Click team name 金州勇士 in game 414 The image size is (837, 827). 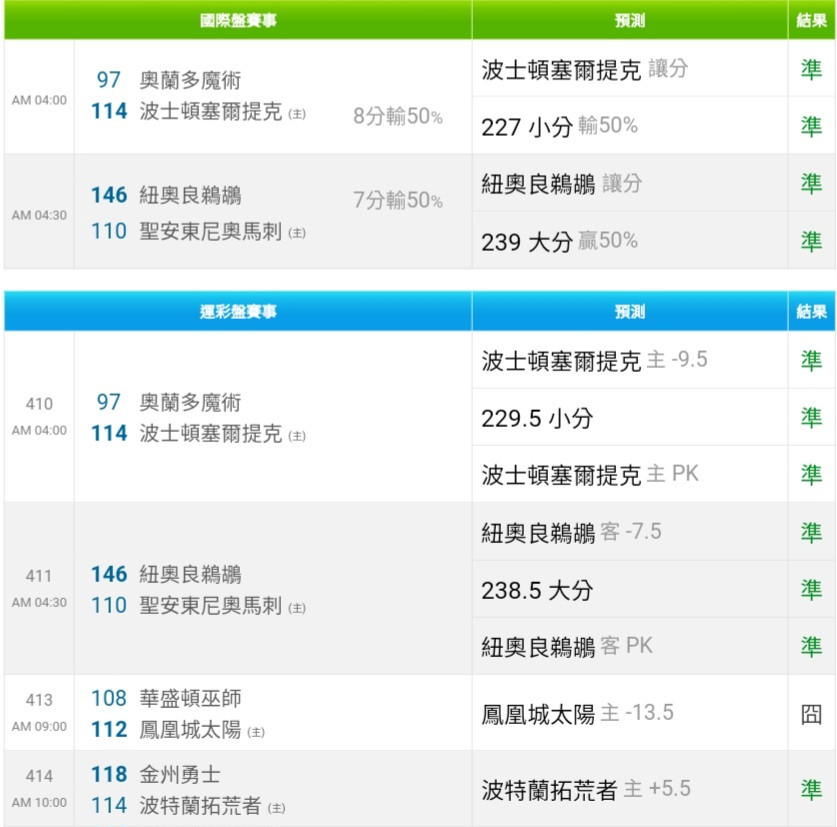[180, 774]
